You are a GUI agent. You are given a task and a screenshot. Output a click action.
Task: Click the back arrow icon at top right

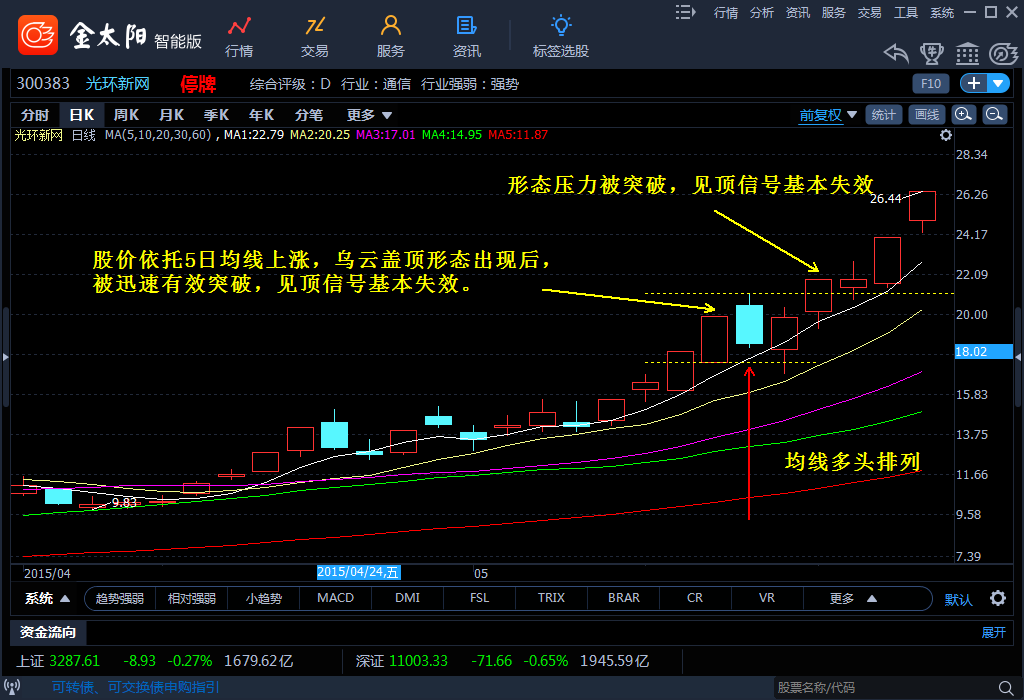pyautogui.click(x=896, y=54)
